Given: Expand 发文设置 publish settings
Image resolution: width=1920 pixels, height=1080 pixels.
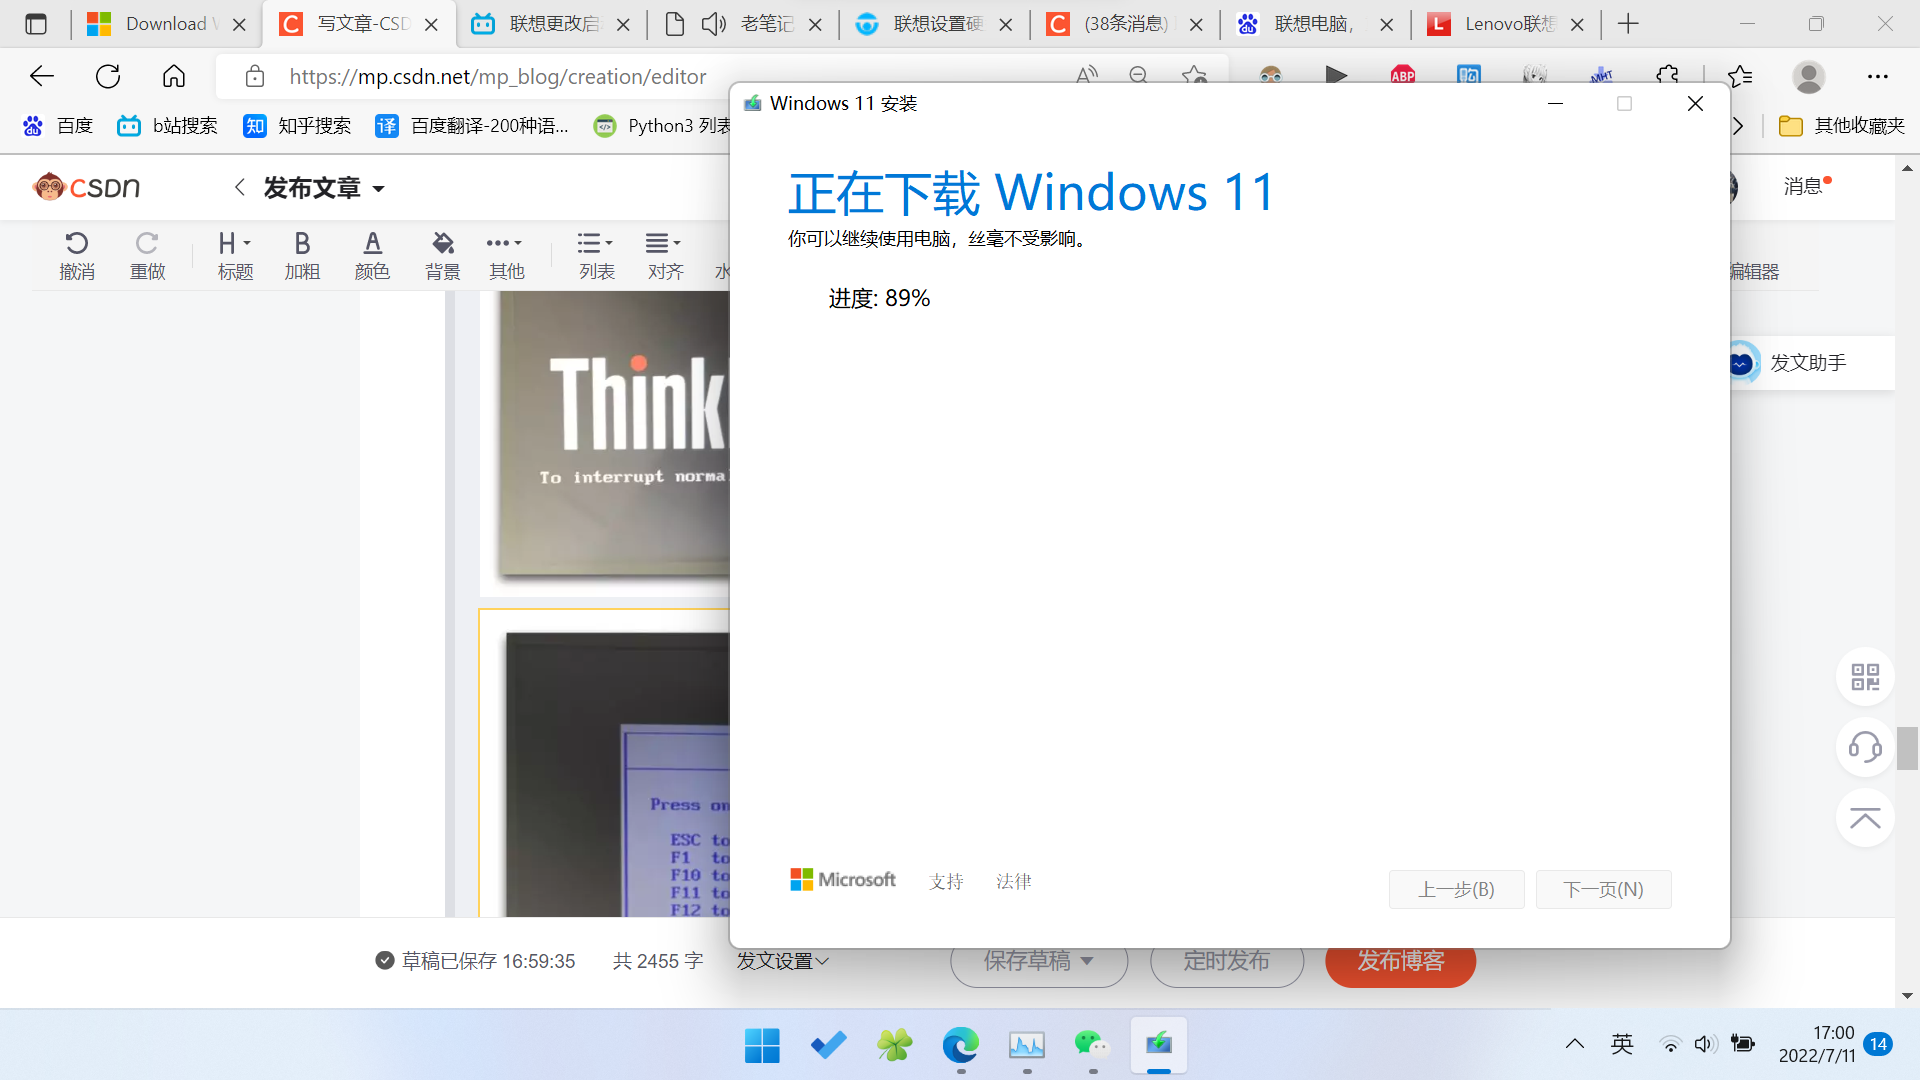Looking at the screenshot, I should (x=783, y=961).
